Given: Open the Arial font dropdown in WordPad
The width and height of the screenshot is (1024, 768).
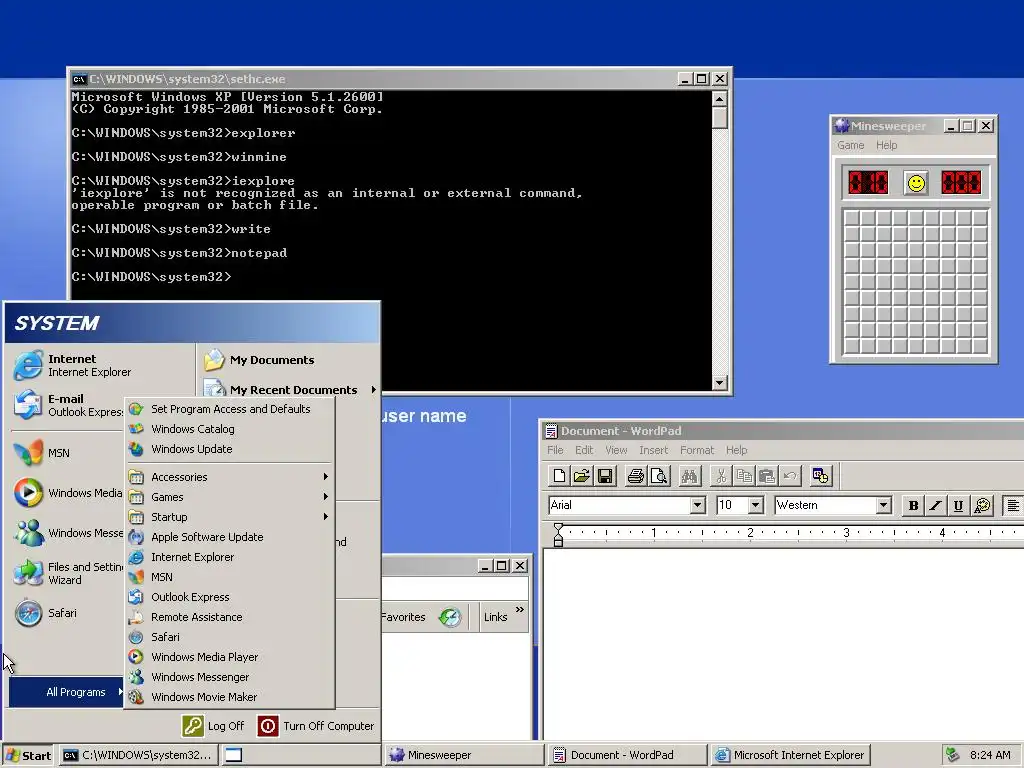Looking at the screenshot, I should tap(697, 505).
